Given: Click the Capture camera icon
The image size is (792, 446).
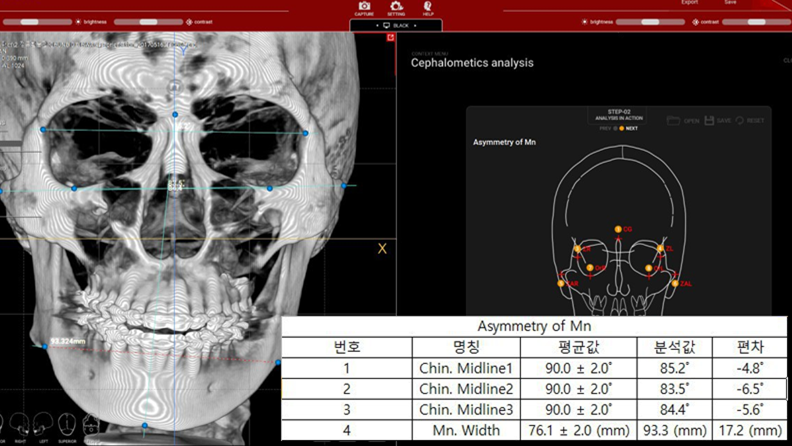Looking at the screenshot, I should tap(365, 8).
